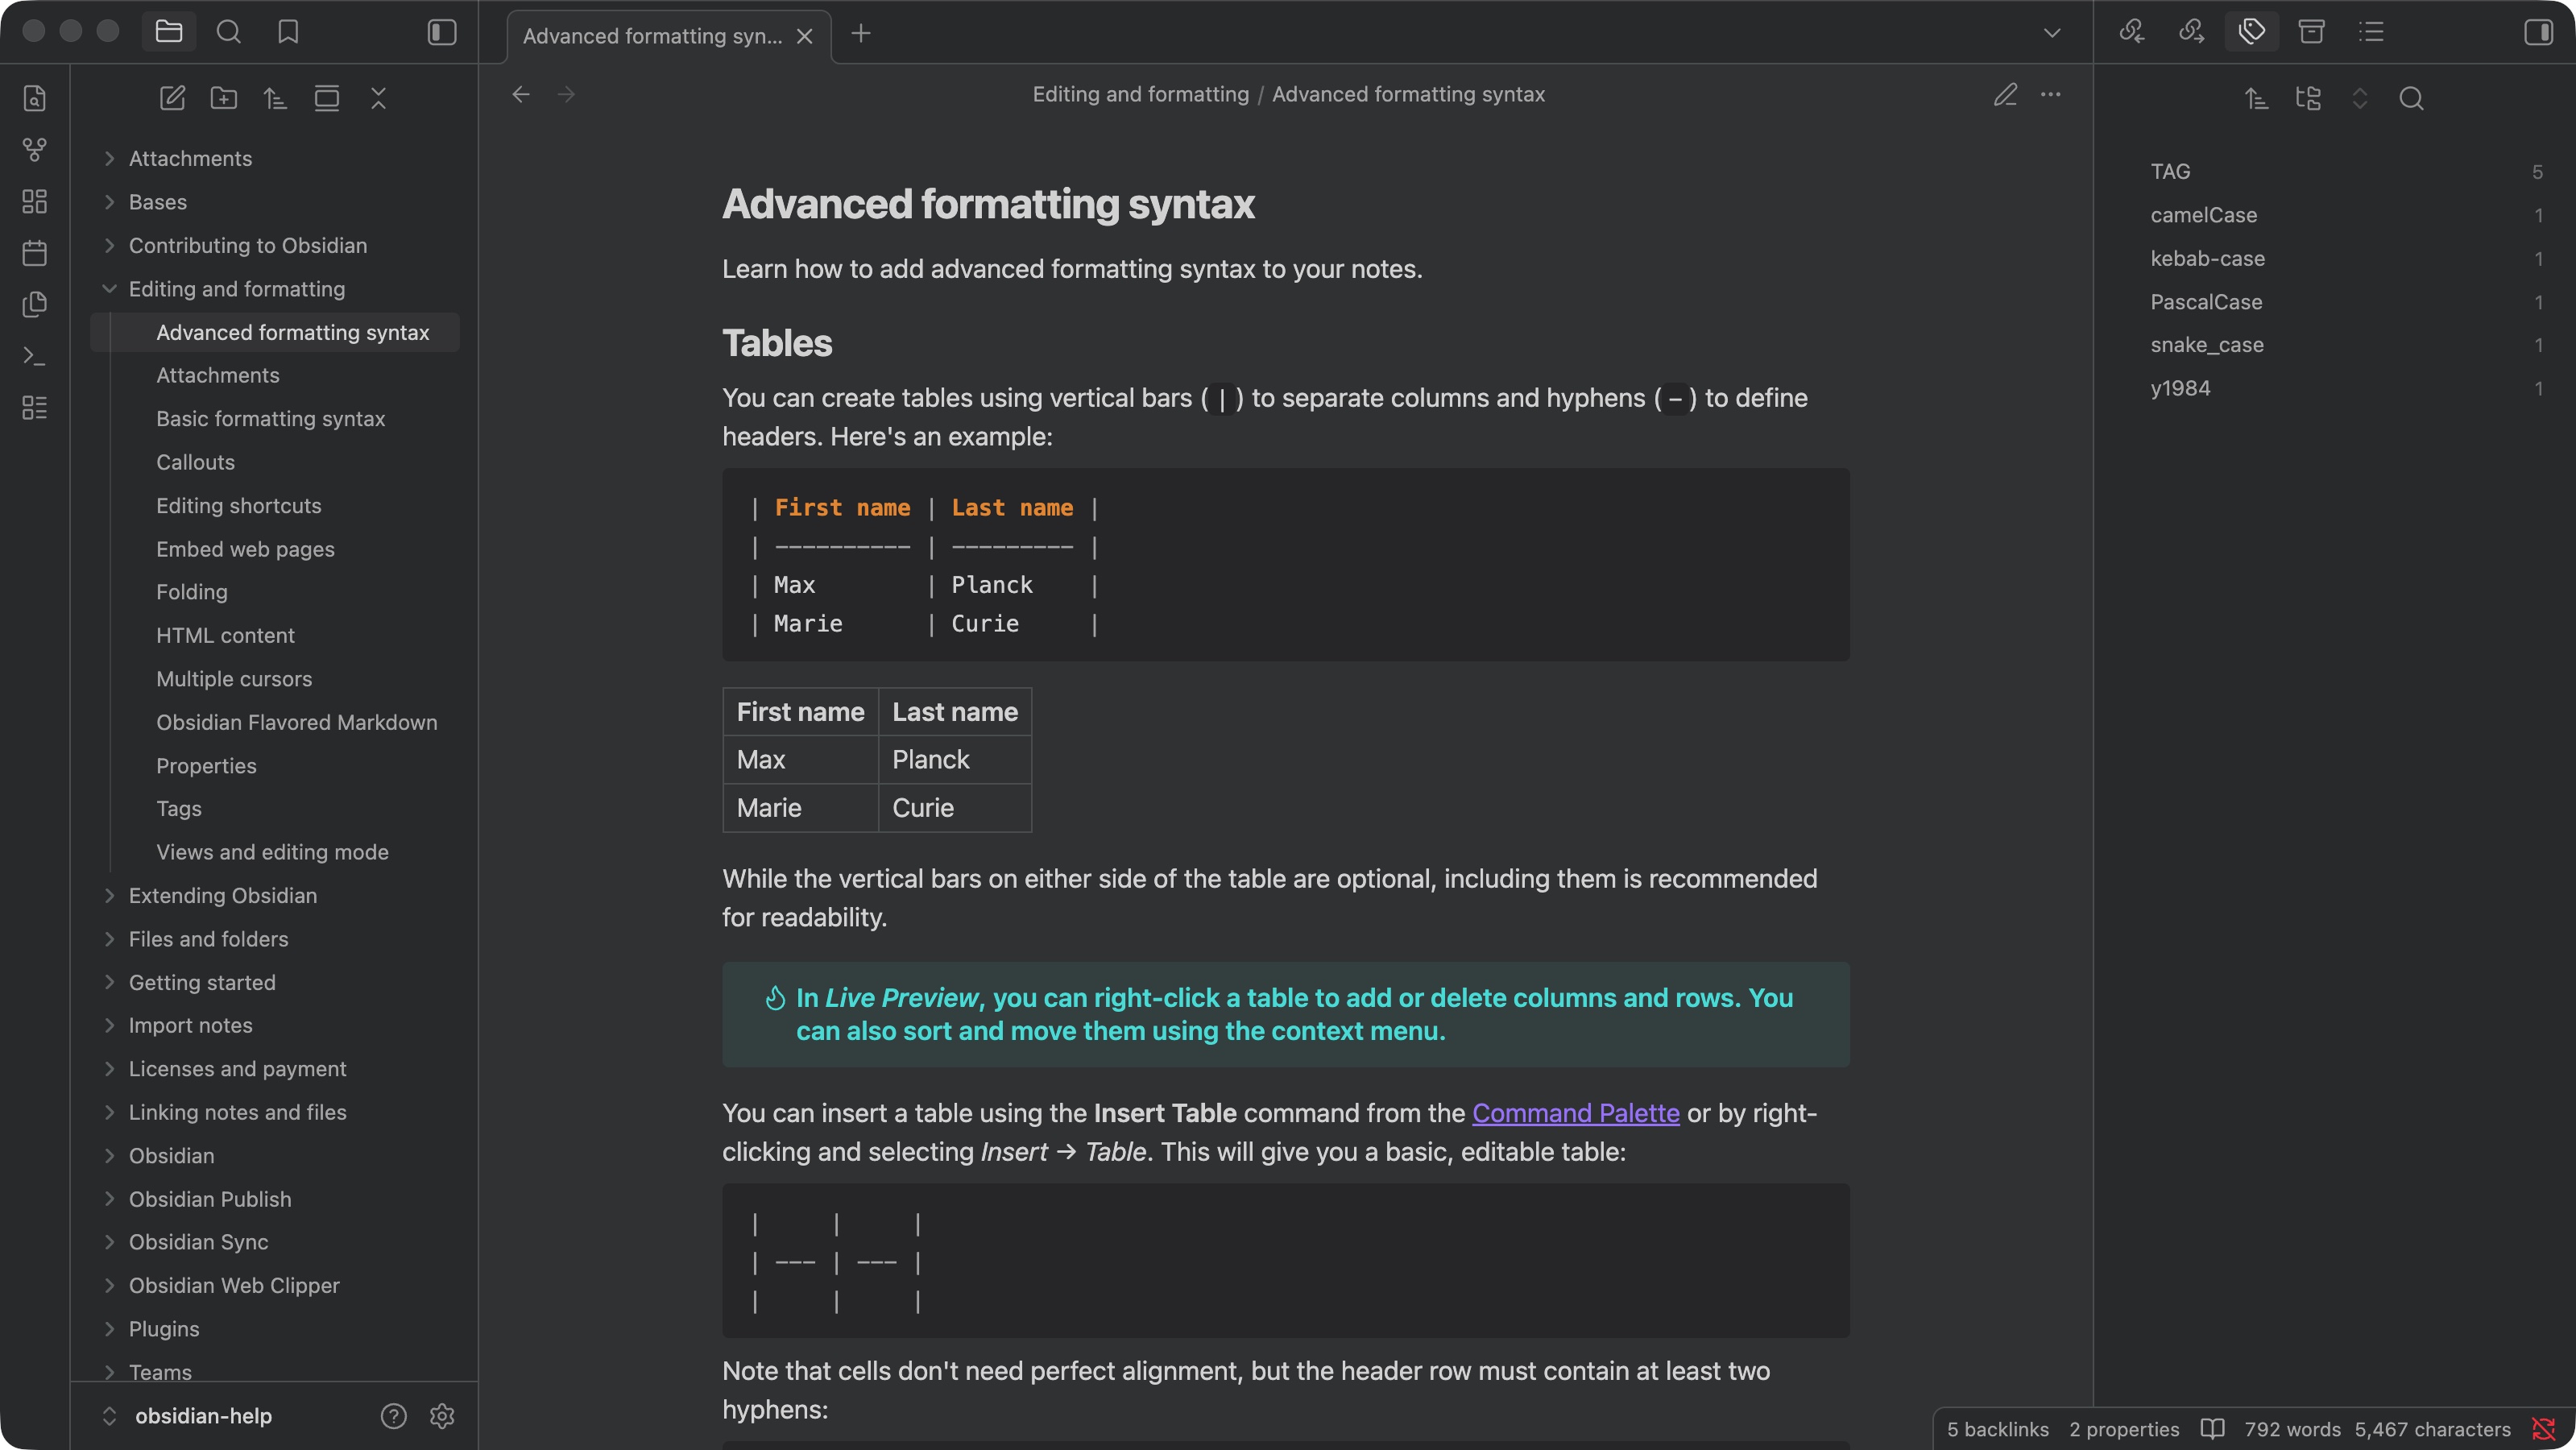
Task: Open the Properties note in file tree
Action: point(206,766)
